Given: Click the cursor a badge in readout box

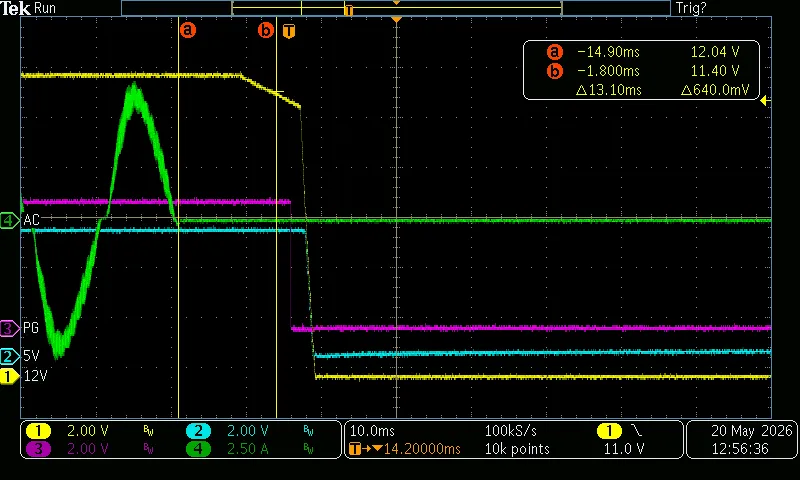Looking at the screenshot, I should click(x=555, y=52).
